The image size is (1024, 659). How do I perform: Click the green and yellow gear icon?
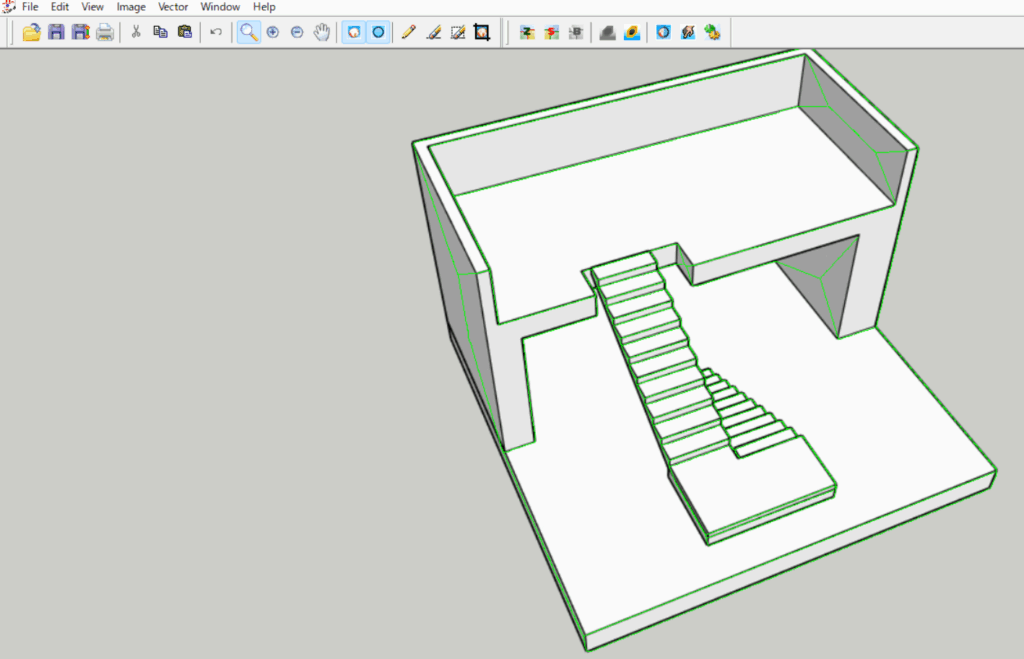712,32
